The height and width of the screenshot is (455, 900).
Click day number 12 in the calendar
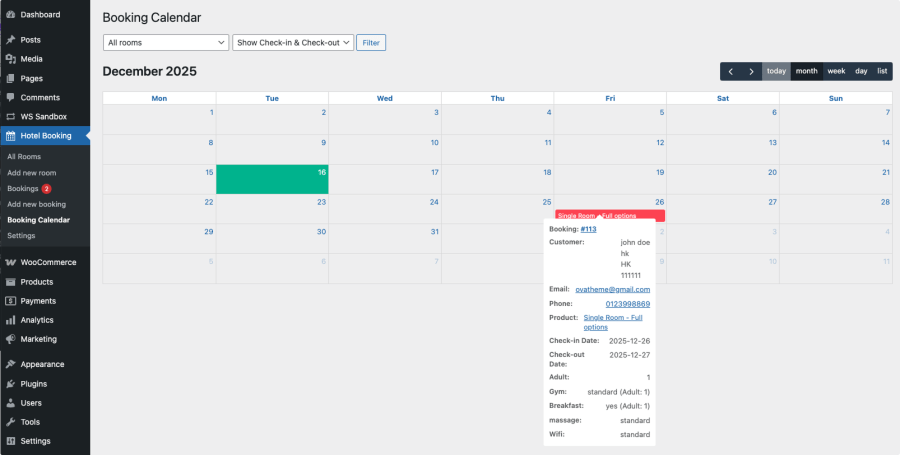pos(660,143)
